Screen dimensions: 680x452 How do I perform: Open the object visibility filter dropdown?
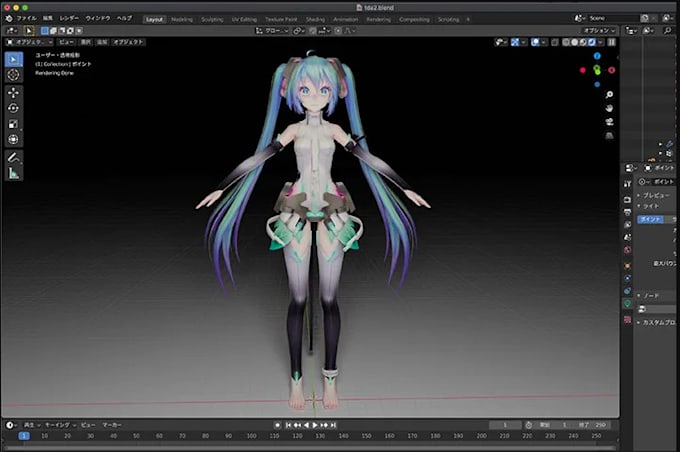[x=501, y=42]
